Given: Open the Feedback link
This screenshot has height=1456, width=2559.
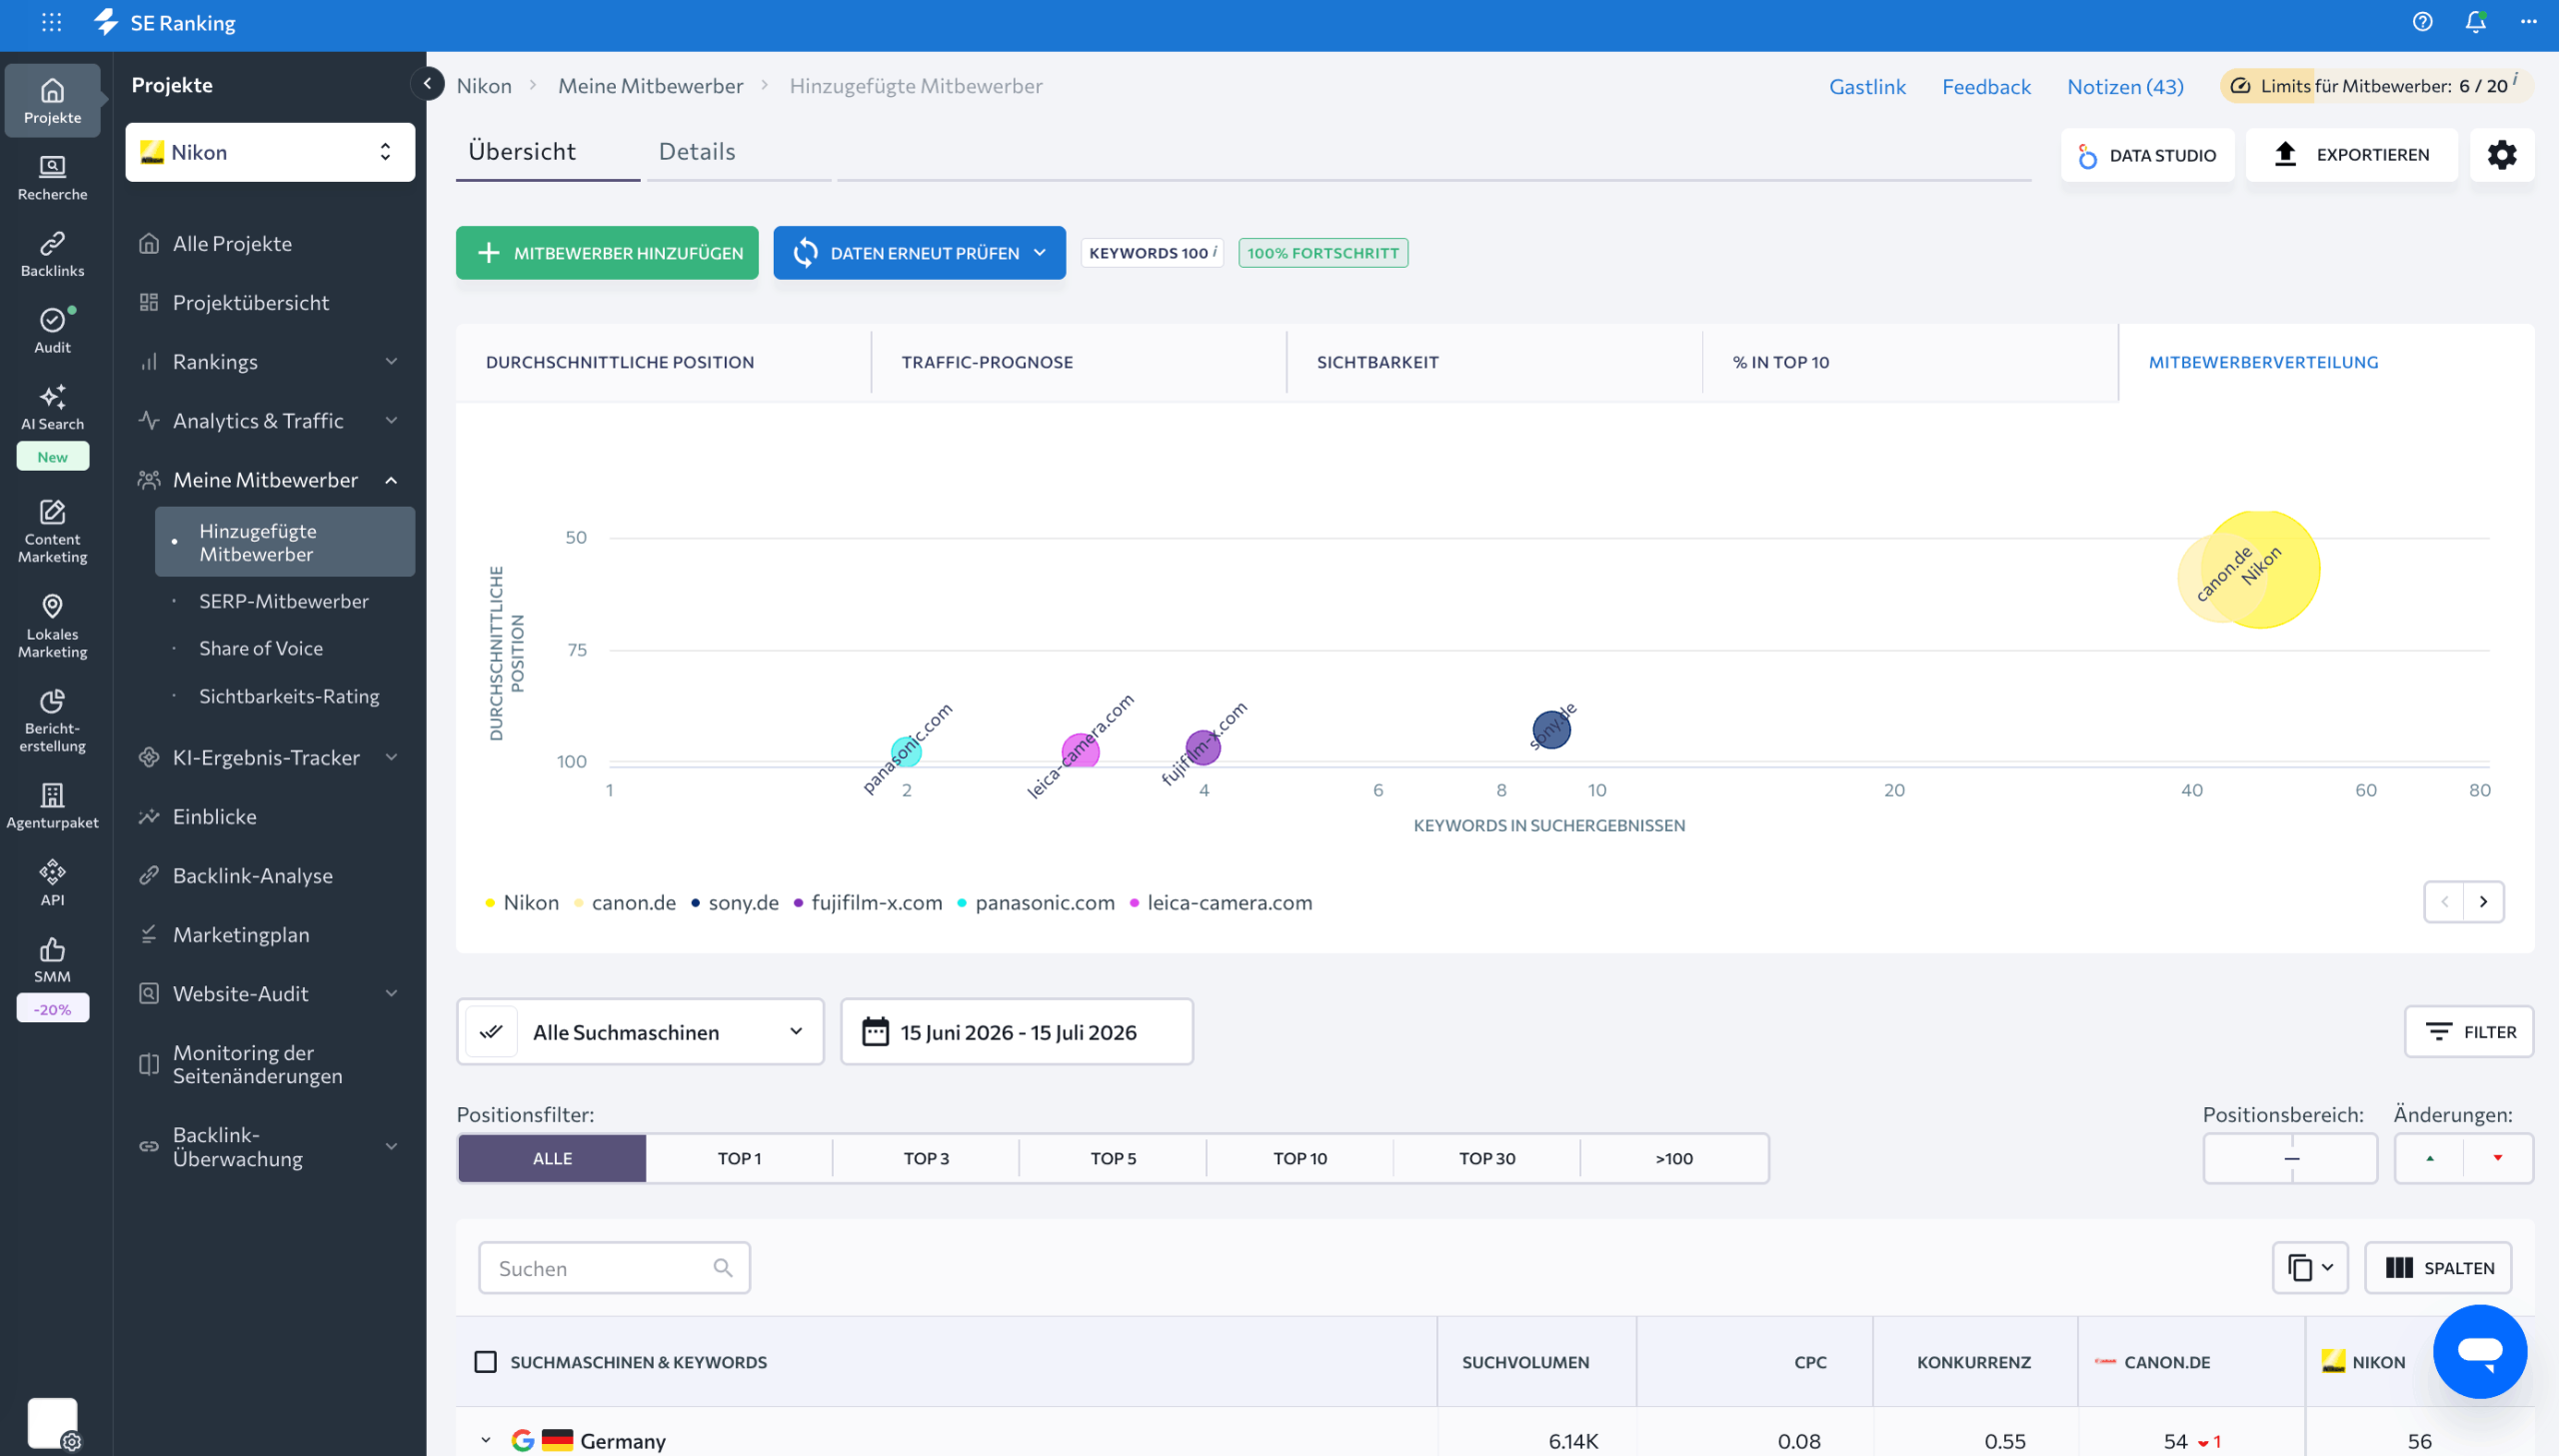Looking at the screenshot, I should [x=1986, y=86].
